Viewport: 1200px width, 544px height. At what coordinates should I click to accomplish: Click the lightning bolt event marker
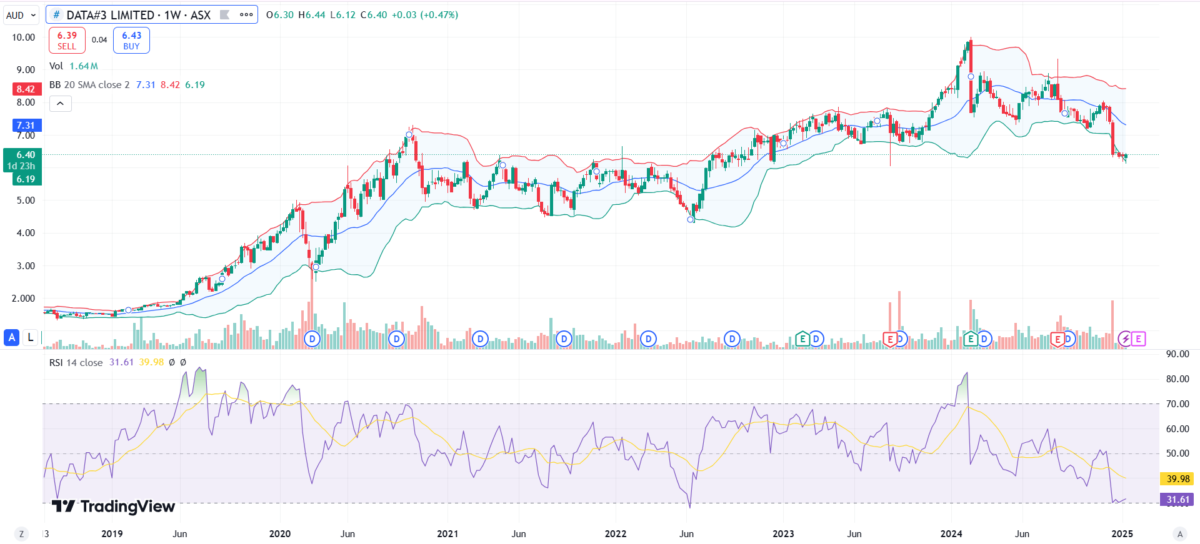(x=1125, y=339)
